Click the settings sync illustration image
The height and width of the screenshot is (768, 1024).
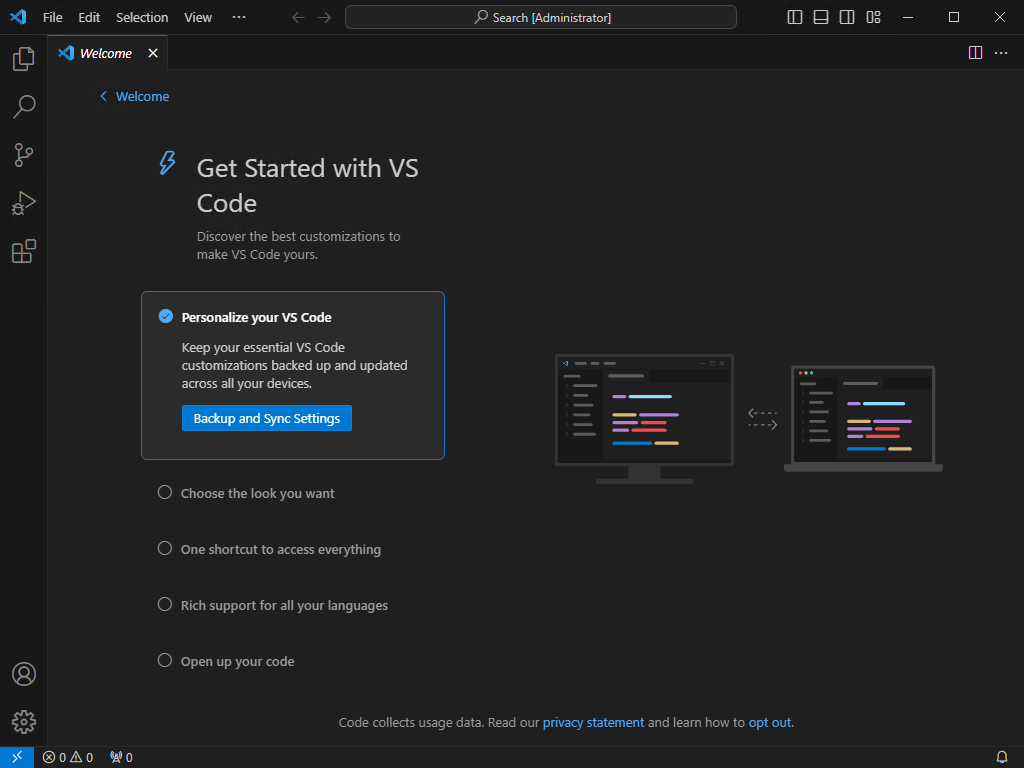click(x=748, y=418)
